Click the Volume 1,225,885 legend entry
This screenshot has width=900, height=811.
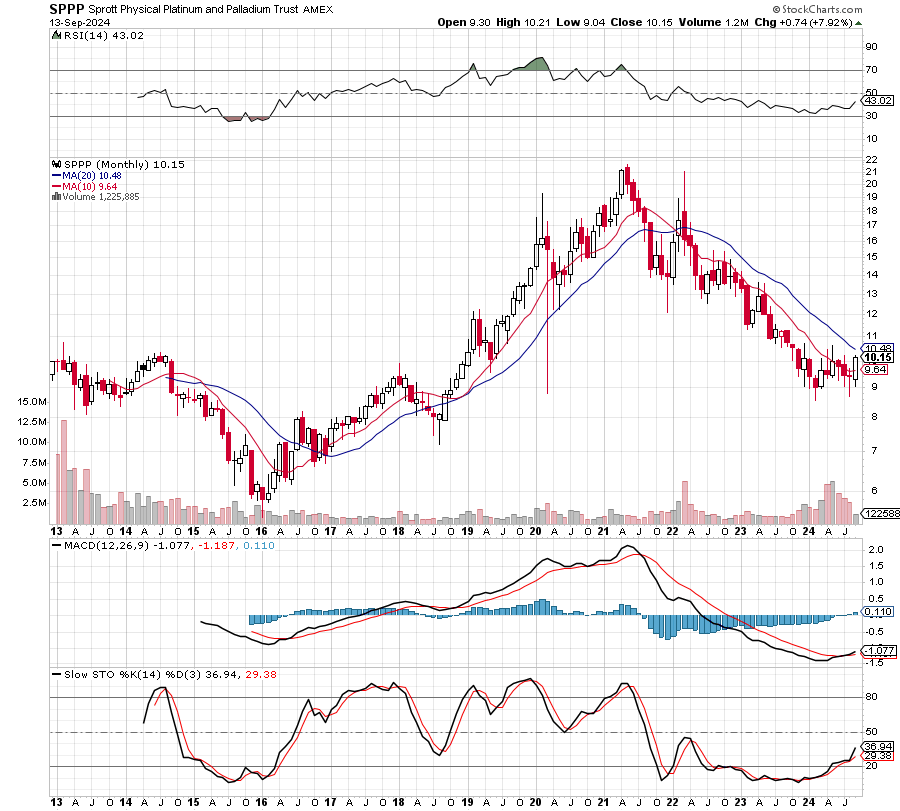[96, 197]
